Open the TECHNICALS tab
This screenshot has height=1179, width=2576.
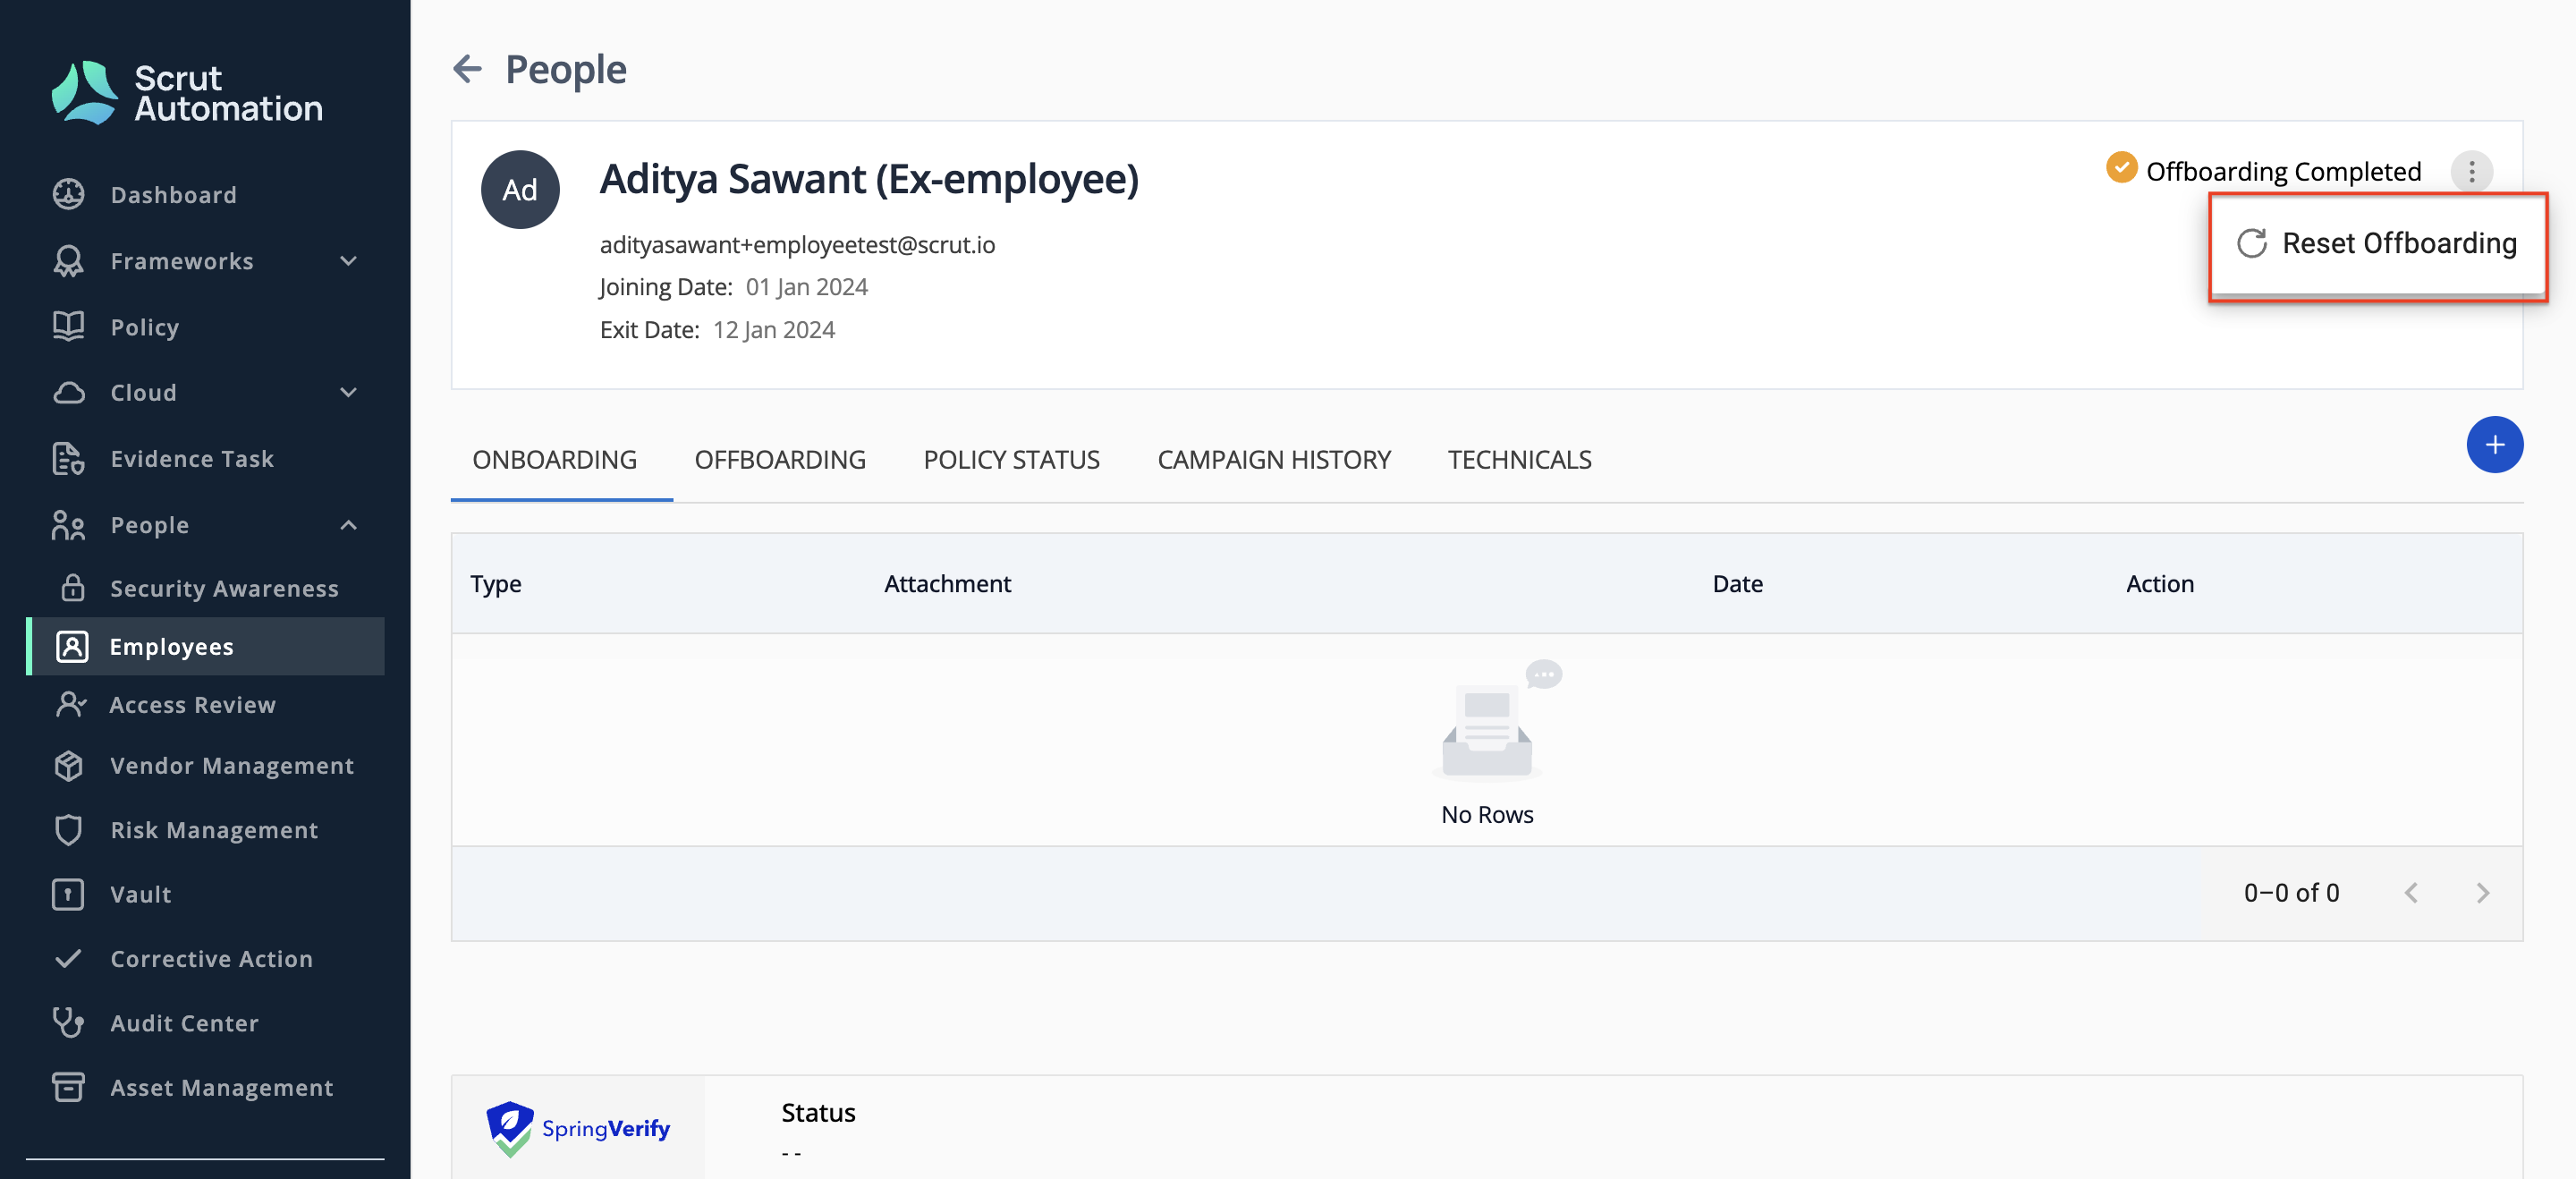pyautogui.click(x=1519, y=459)
